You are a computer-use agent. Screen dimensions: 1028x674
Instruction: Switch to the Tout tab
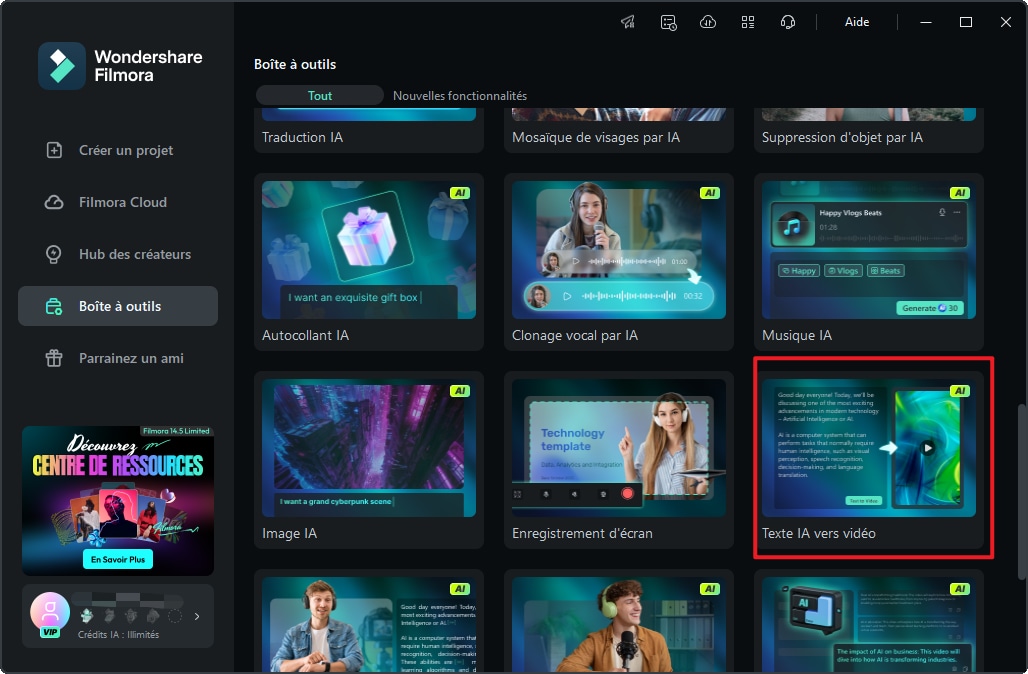point(320,96)
